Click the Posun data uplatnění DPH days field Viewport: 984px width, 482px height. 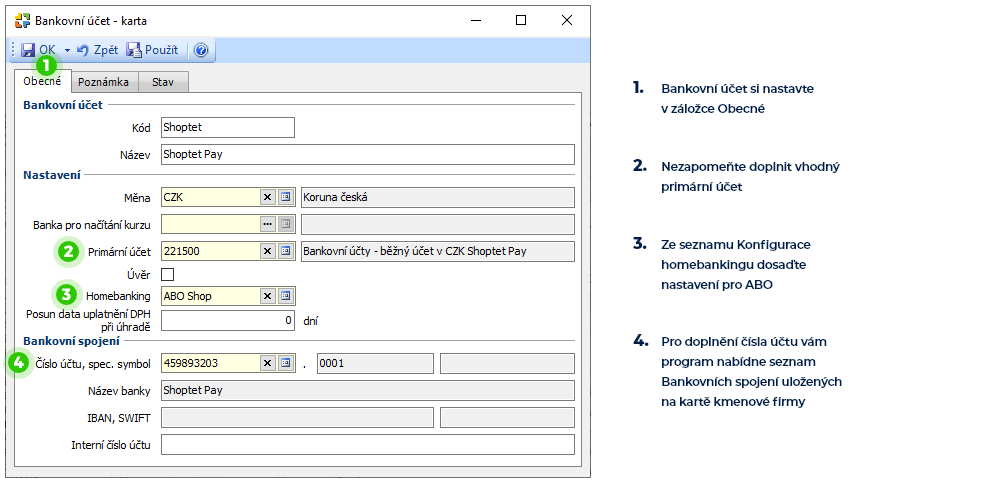point(228,320)
